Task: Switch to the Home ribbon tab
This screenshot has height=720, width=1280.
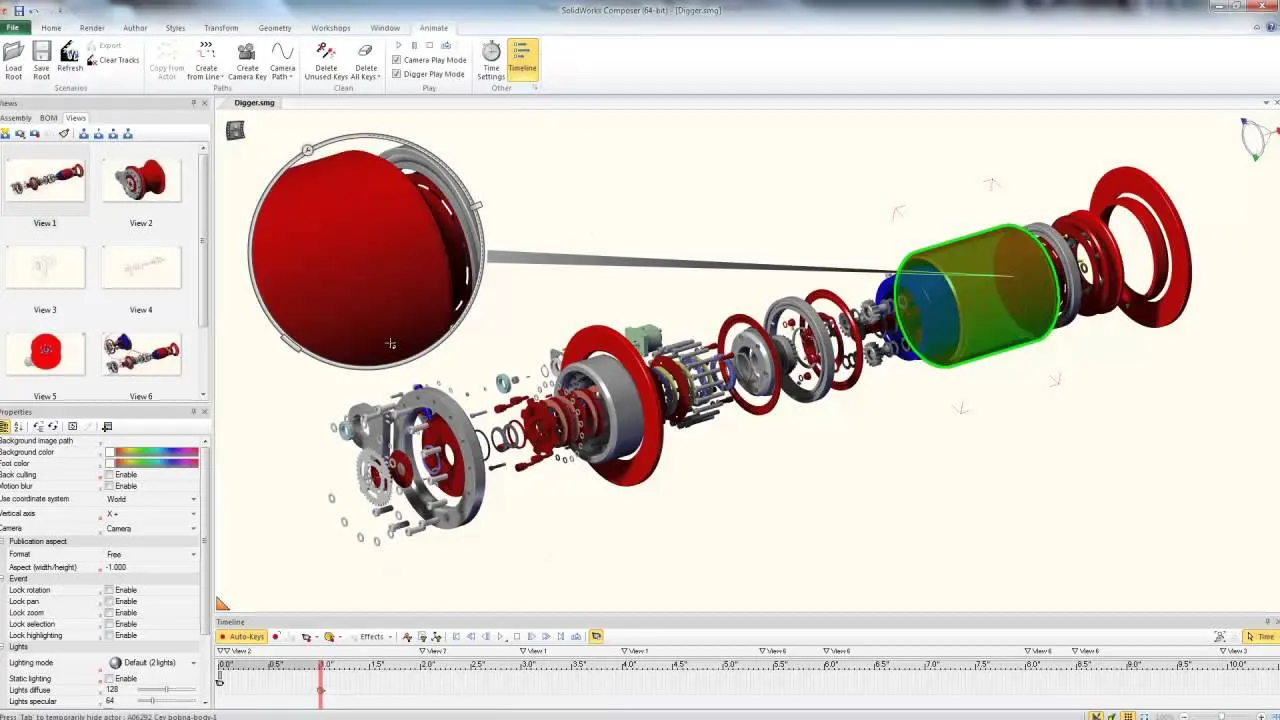Action: 51,28
